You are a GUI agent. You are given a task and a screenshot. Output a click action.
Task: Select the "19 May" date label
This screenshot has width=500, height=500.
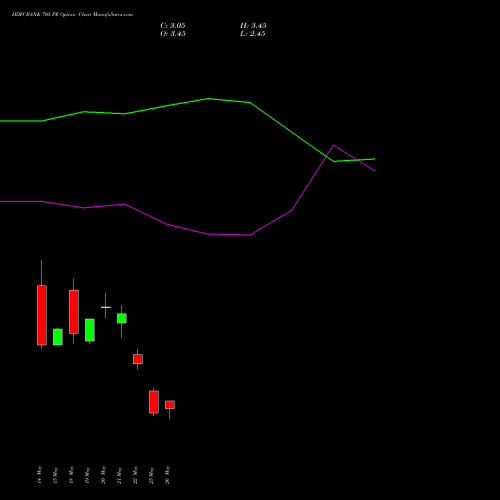87,475
